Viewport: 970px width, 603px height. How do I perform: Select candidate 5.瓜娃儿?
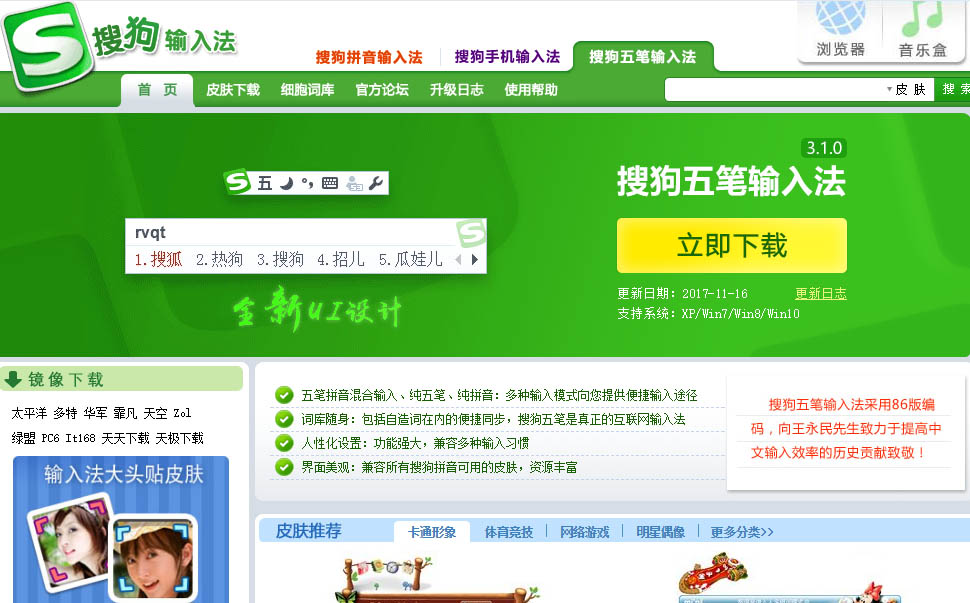(x=411, y=259)
